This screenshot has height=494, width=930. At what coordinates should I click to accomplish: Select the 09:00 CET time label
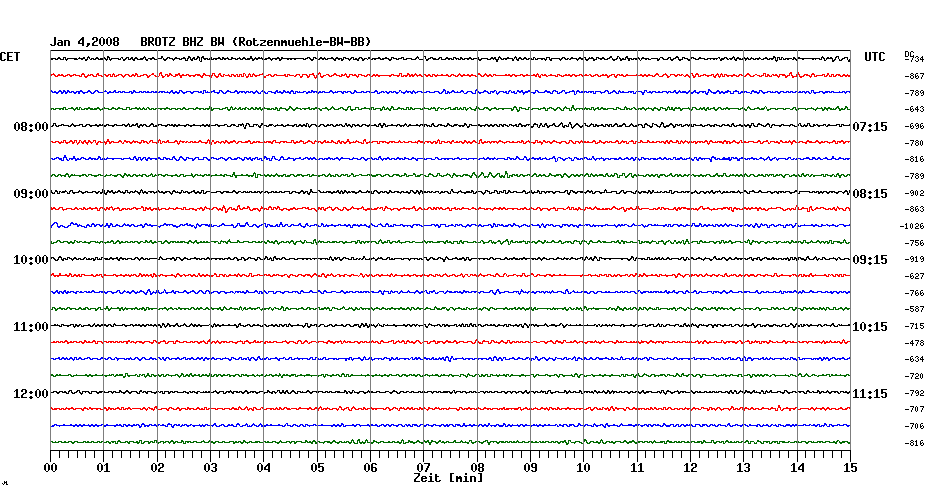click(31, 193)
